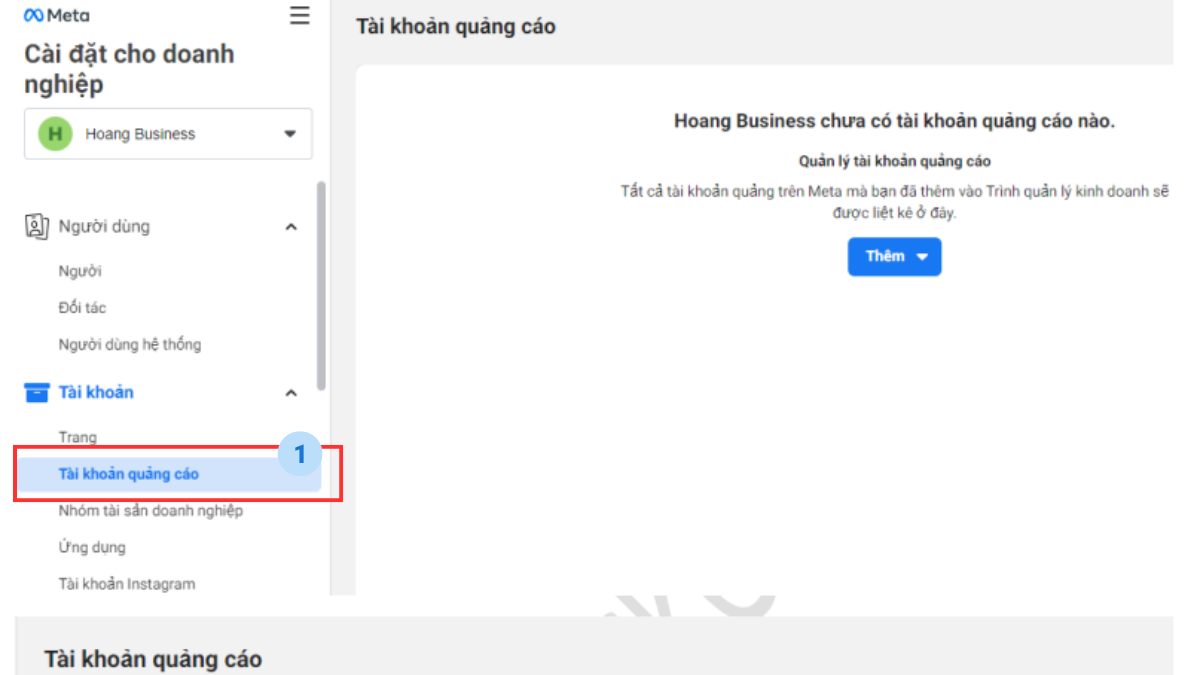Open Tài khoản Instagram sidebar item
Viewport: 1200px width, 675px height.
[x=127, y=584]
